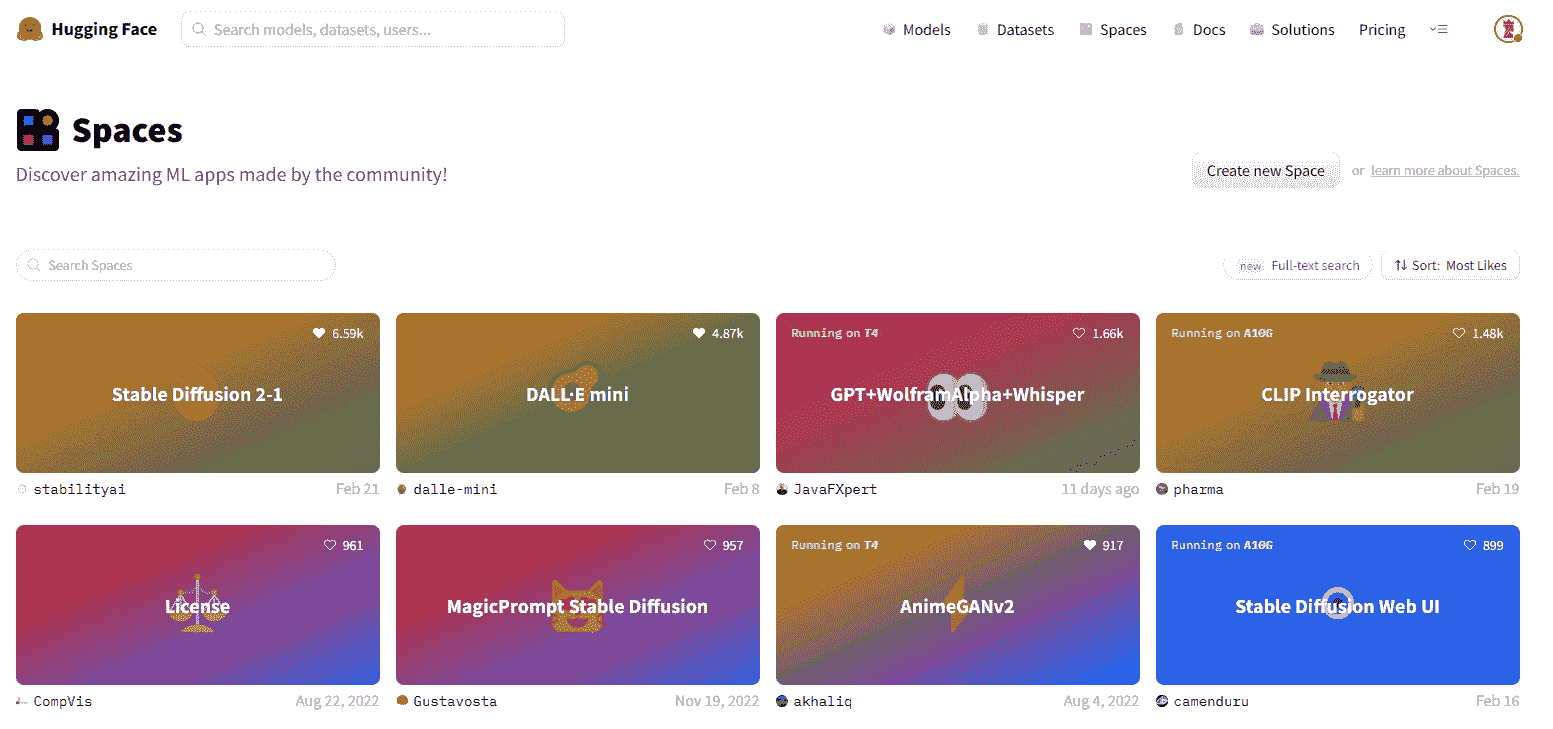Click the '11 days ago' date text
Image resolution: width=1553 pixels, height=729 pixels.
tap(1100, 489)
